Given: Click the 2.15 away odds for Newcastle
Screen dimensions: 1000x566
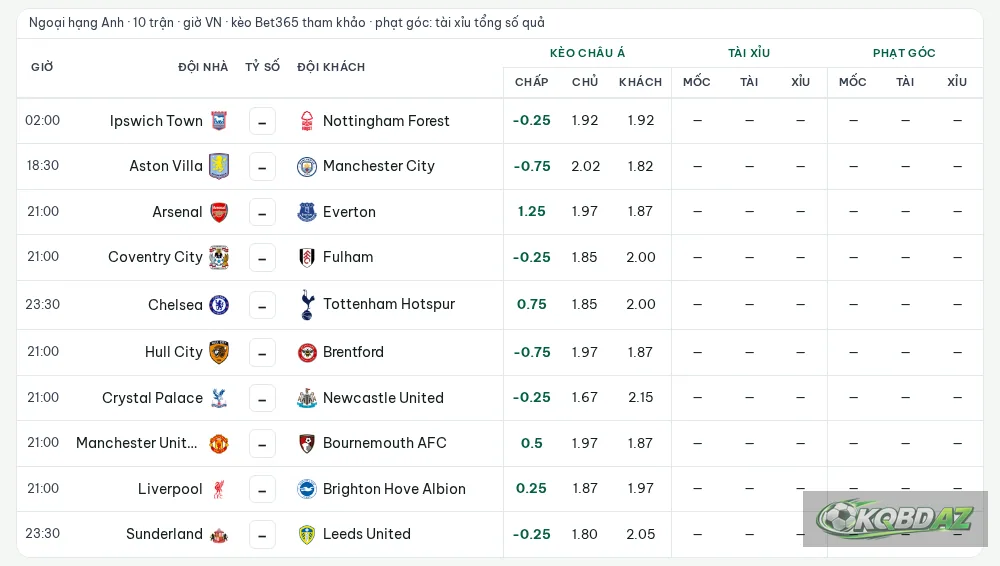Looking at the screenshot, I should click(640, 397).
